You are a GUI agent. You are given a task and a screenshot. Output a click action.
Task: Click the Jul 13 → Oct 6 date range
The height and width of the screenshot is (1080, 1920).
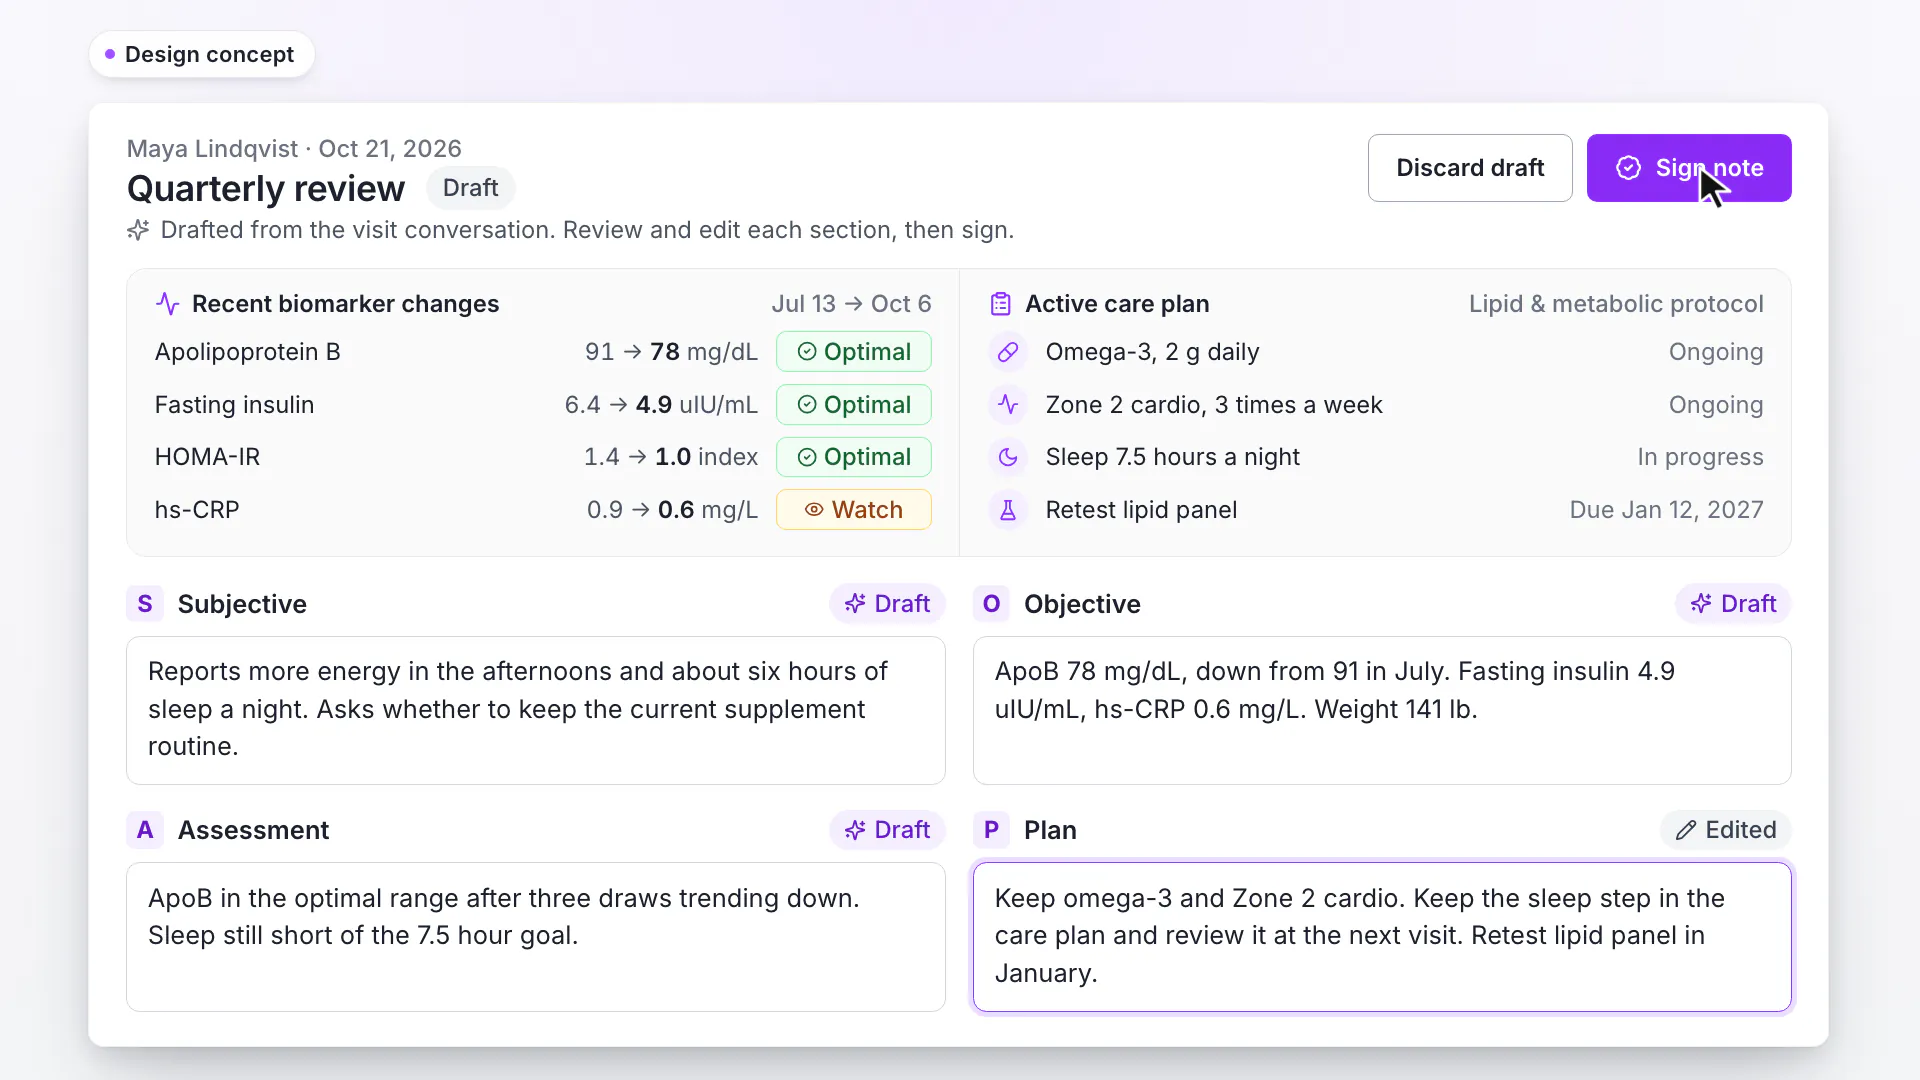(x=851, y=304)
